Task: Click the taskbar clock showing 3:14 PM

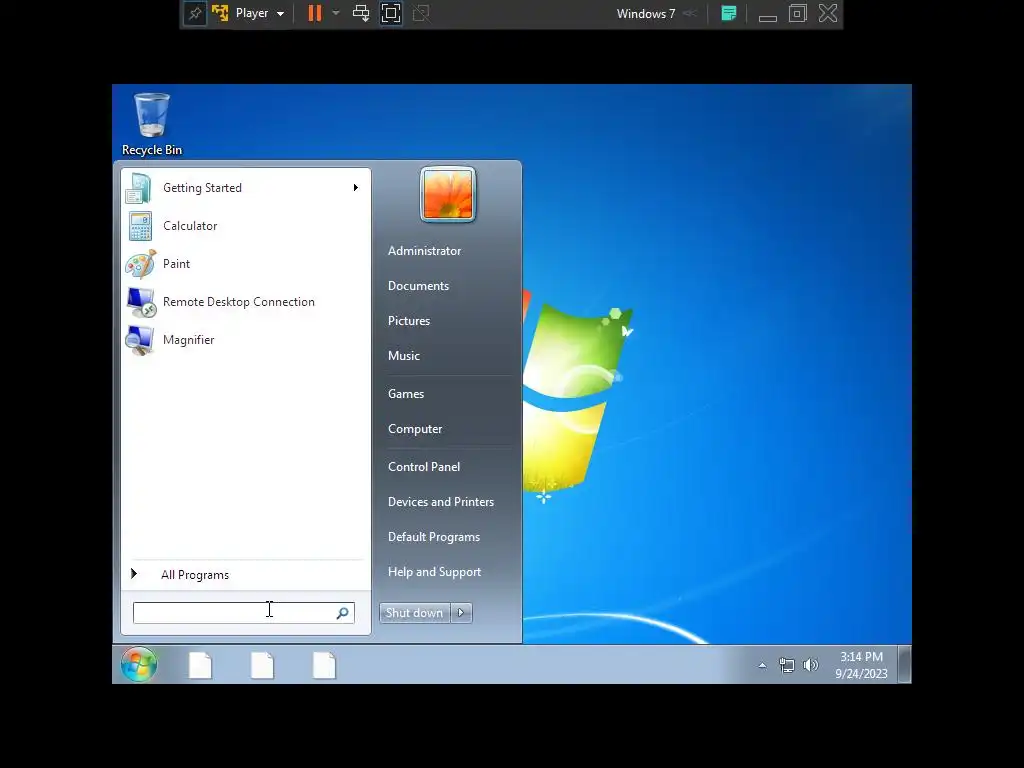Action: click(861, 665)
